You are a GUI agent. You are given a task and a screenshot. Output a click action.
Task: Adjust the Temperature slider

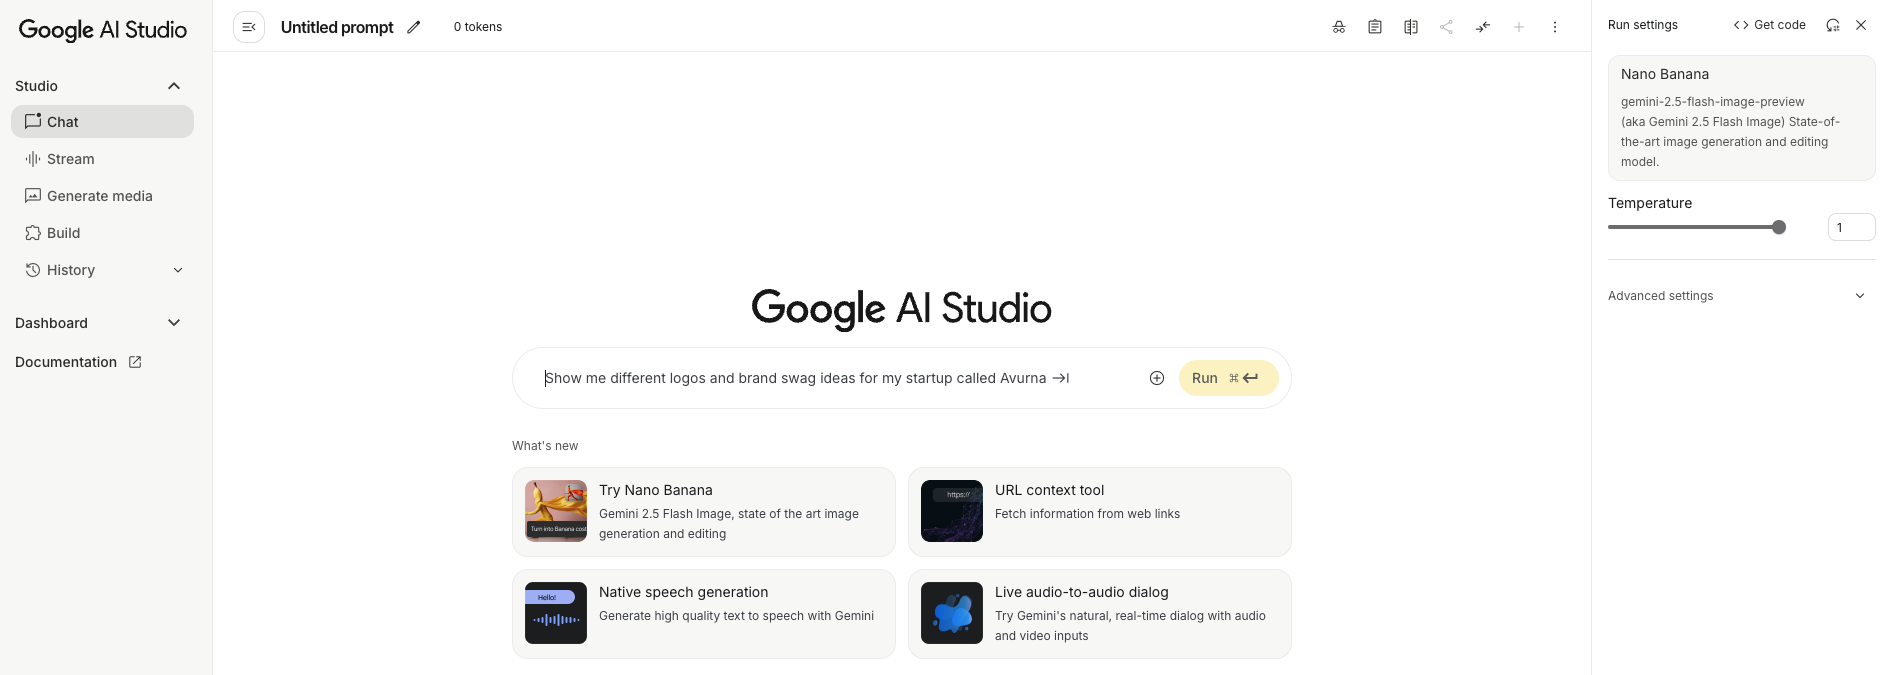tap(1779, 227)
